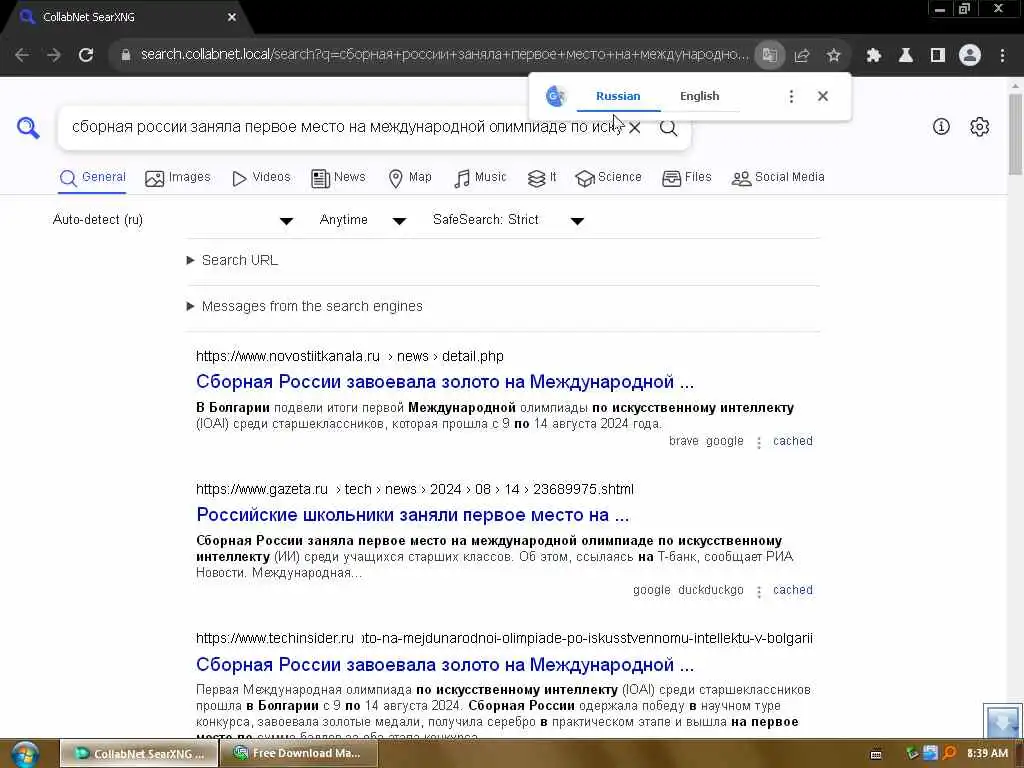Switch to Images category tab

tap(178, 178)
